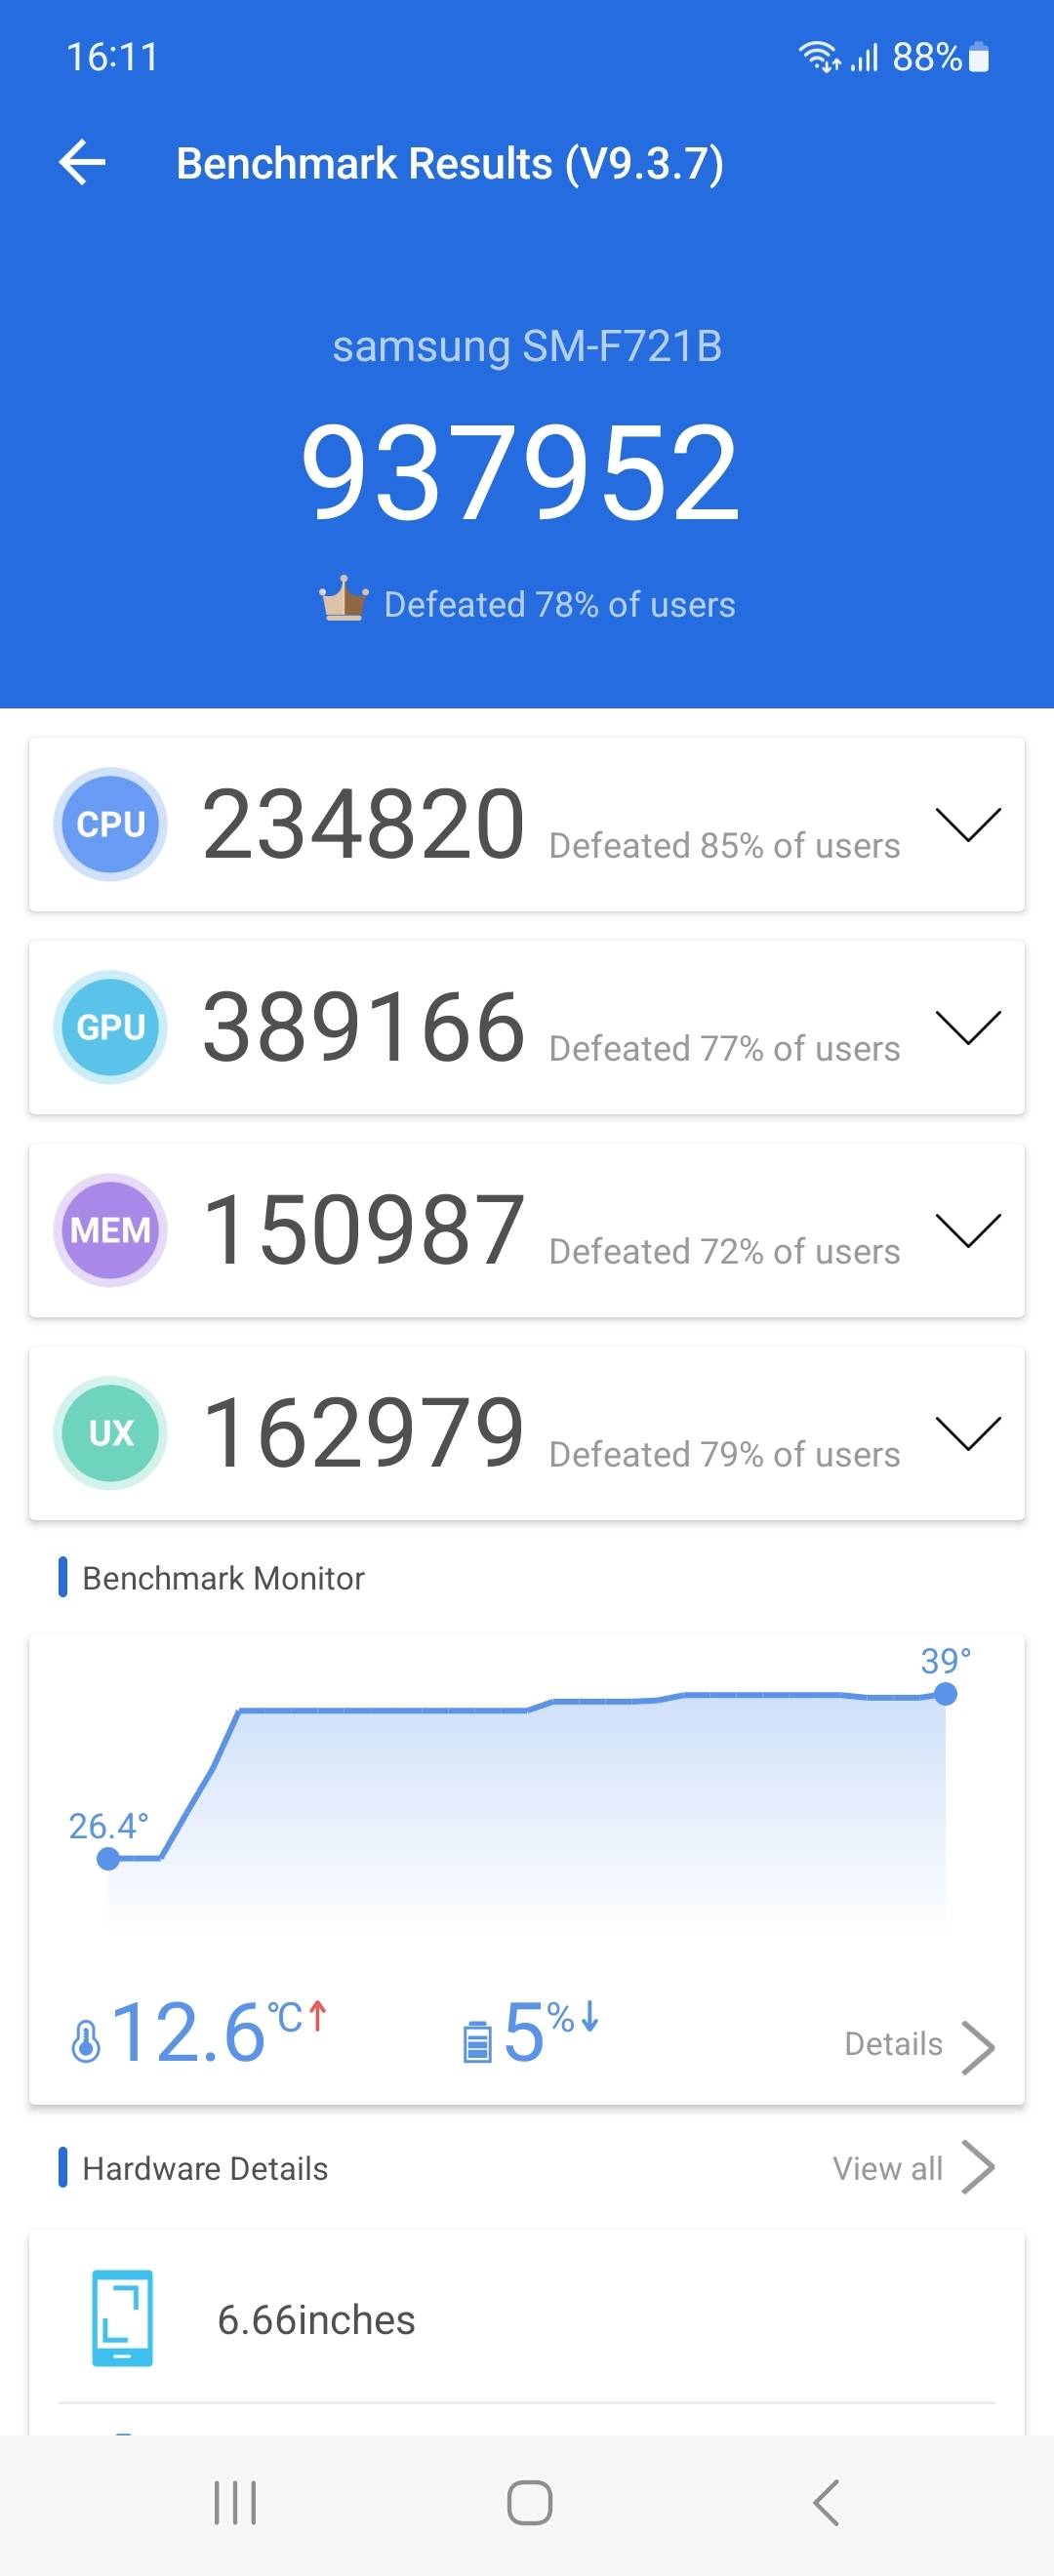Viewport: 1054px width, 2576px height.
Task: Tap device name samsung SM-F721B
Action: tap(527, 346)
